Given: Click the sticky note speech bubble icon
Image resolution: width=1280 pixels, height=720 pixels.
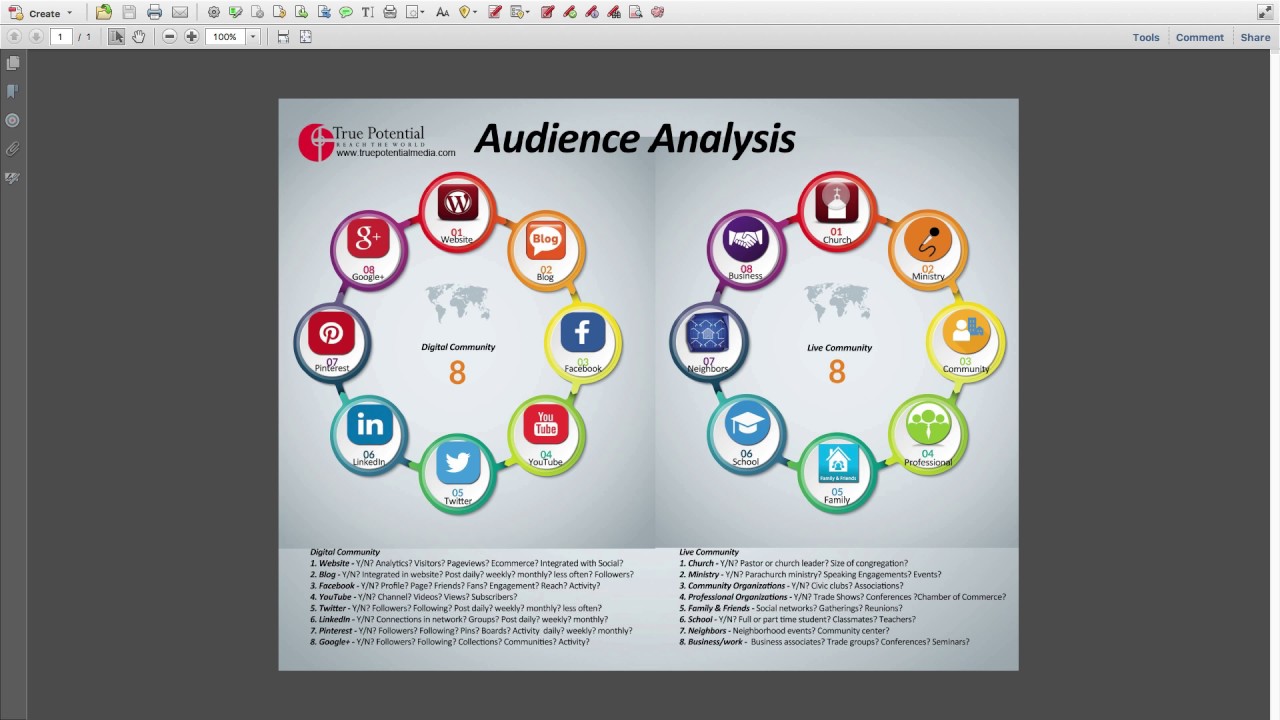Looking at the screenshot, I should 346,12.
